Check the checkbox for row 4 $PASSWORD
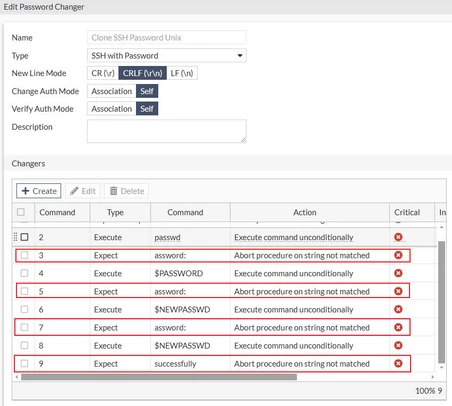This screenshot has height=406, width=452. (x=24, y=273)
